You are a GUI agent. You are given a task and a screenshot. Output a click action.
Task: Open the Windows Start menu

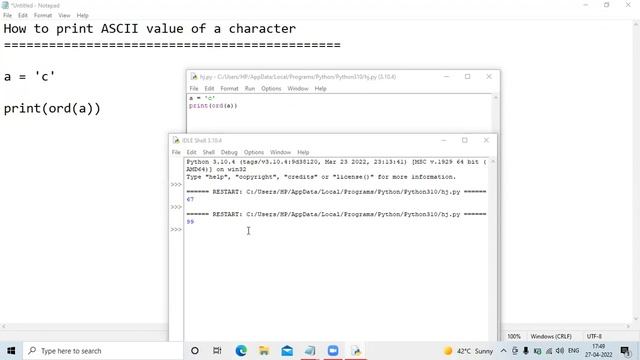(11, 351)
